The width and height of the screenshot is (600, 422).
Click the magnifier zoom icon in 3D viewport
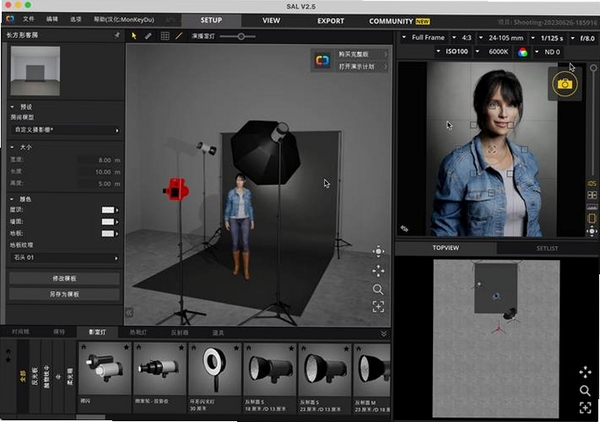[378, 289]
